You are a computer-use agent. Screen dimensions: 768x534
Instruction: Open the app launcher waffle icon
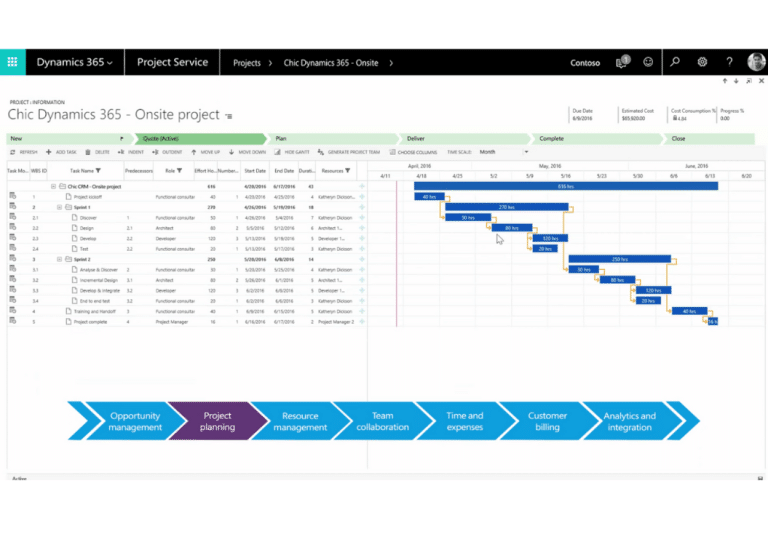[12, 62]
